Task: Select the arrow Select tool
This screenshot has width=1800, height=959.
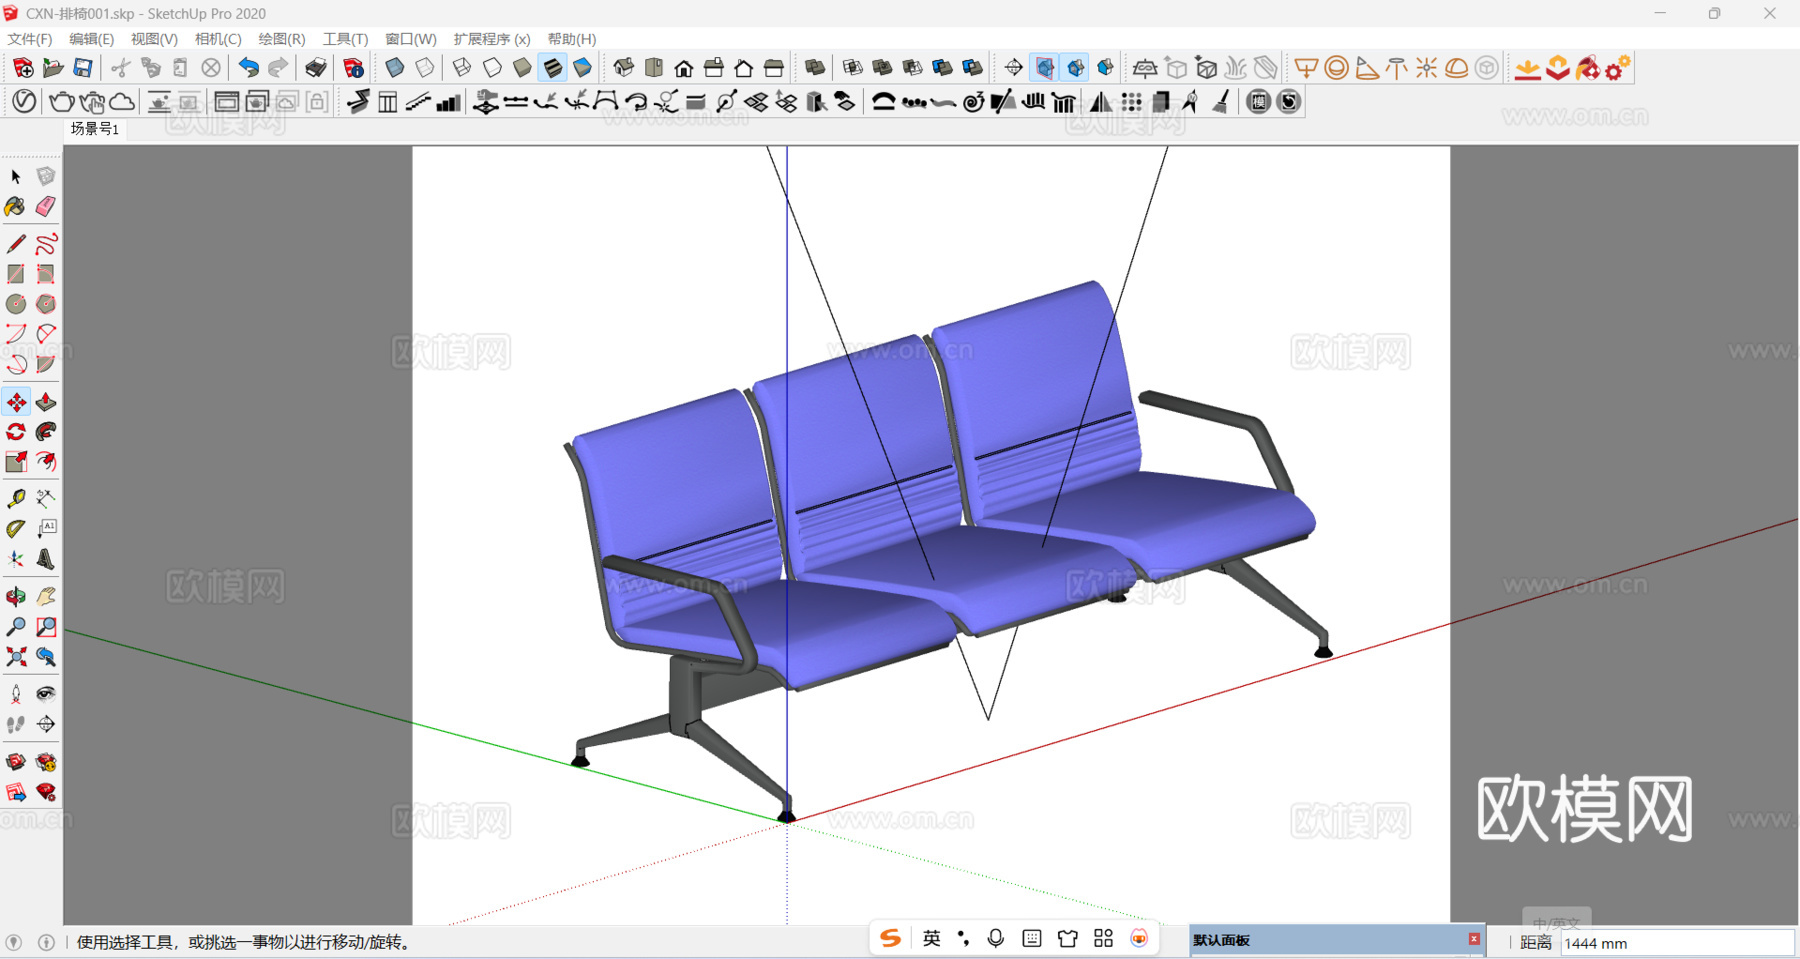Action: click(16, 177)
